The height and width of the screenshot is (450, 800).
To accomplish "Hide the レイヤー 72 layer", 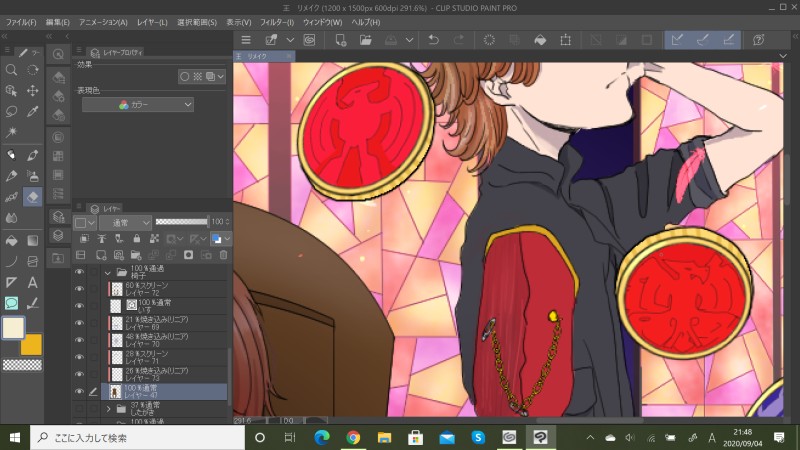I will pos(79,289).
